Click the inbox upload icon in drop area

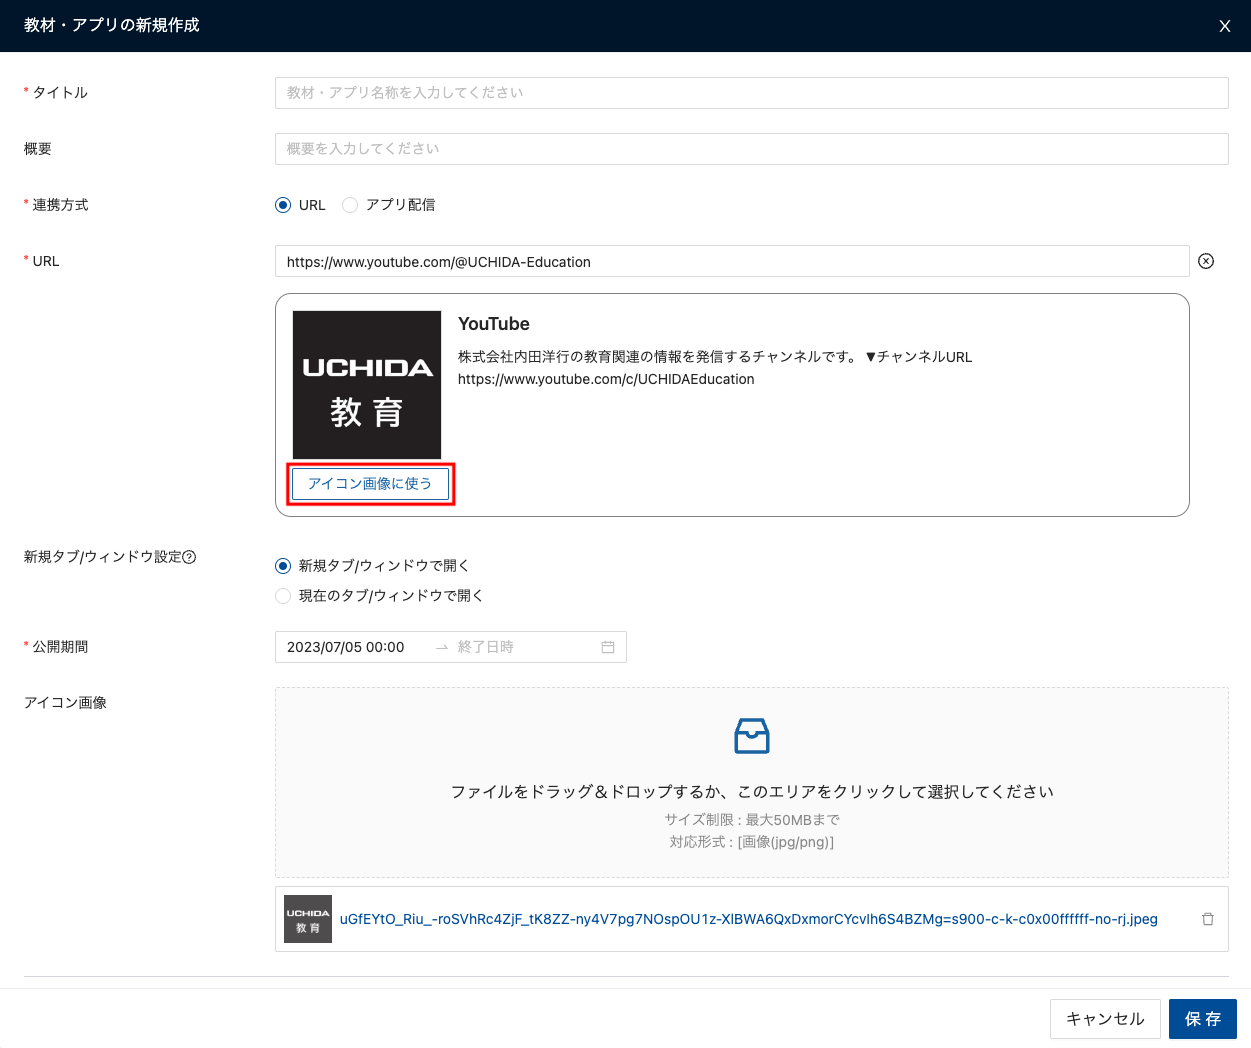[x=752, y=736]
